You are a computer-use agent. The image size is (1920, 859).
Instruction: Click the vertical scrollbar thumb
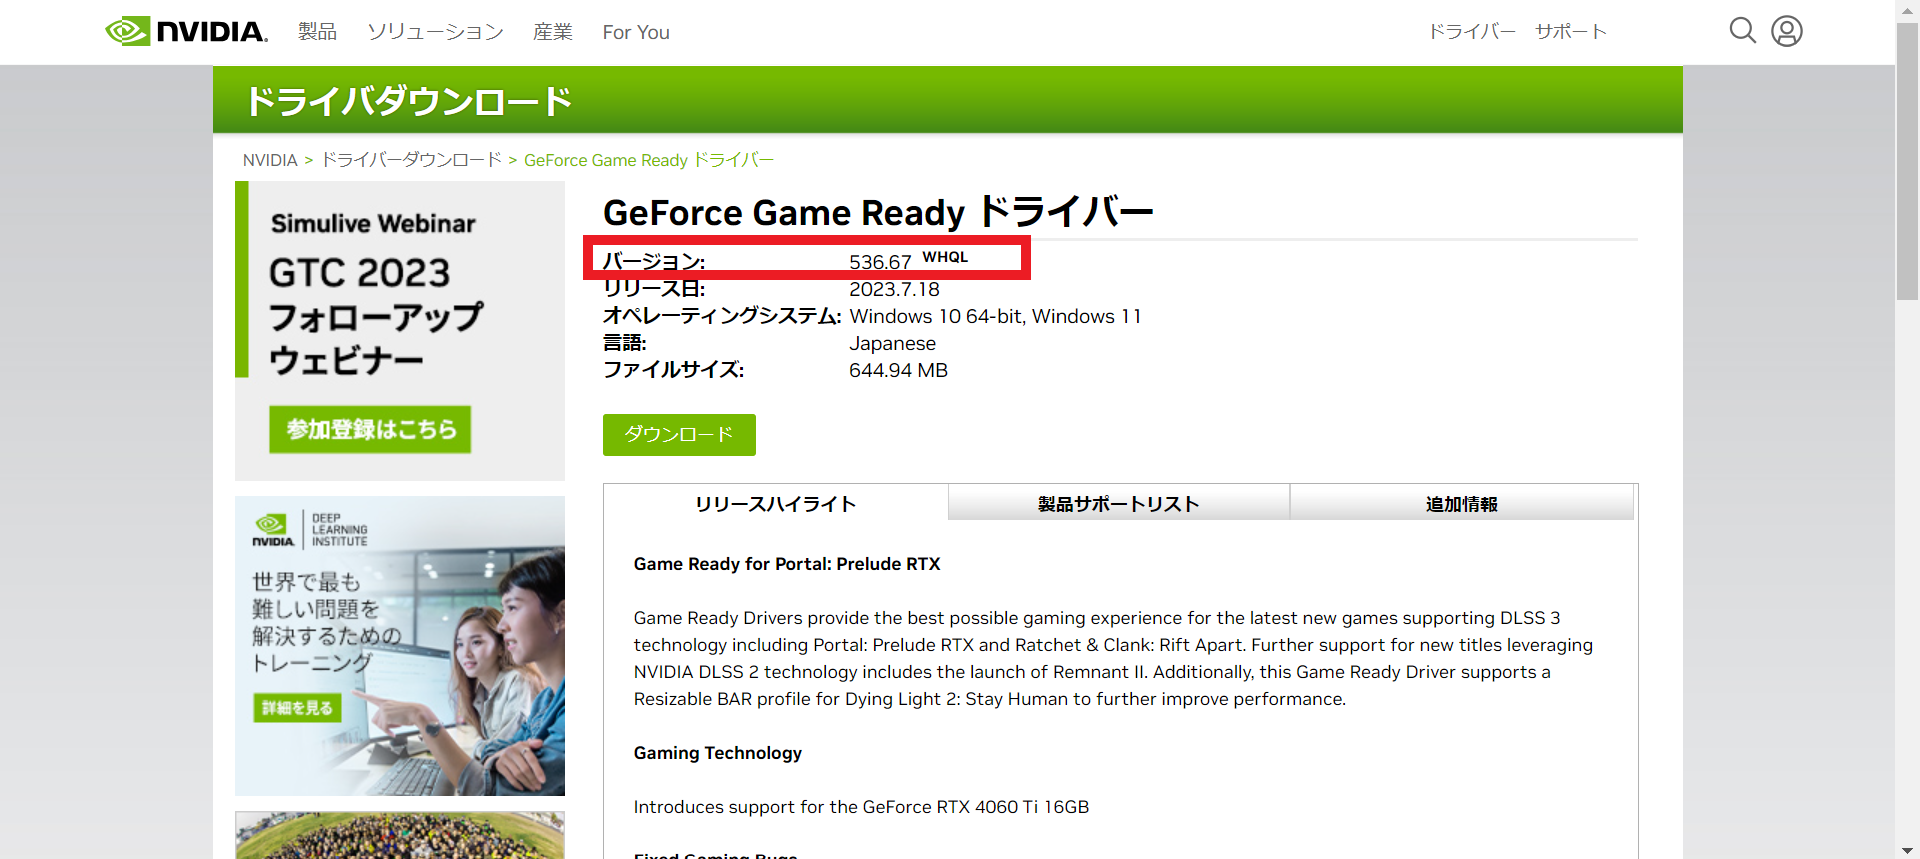point(1907,160)
